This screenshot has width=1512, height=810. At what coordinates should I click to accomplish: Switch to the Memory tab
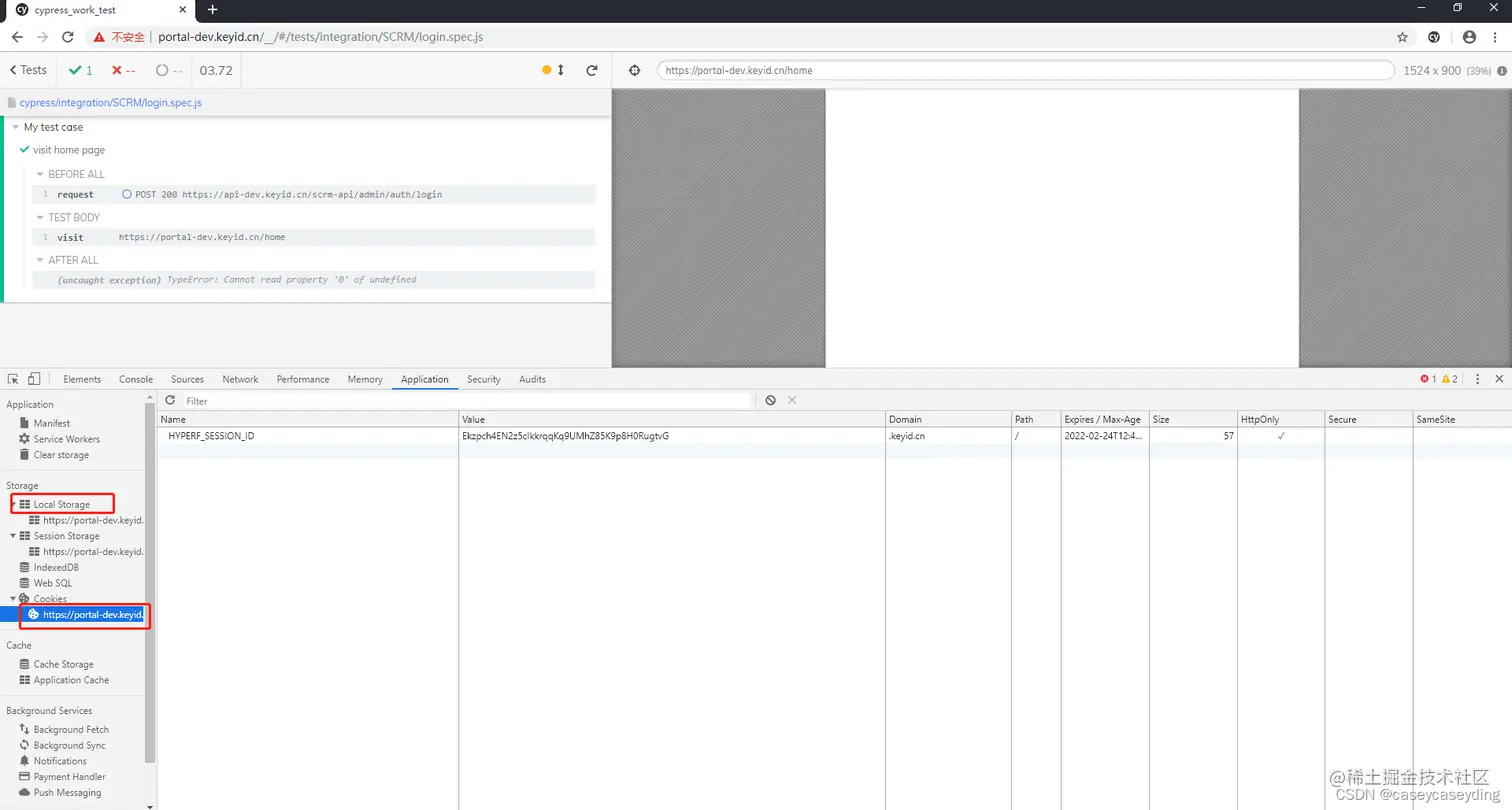tap(365, 379)
